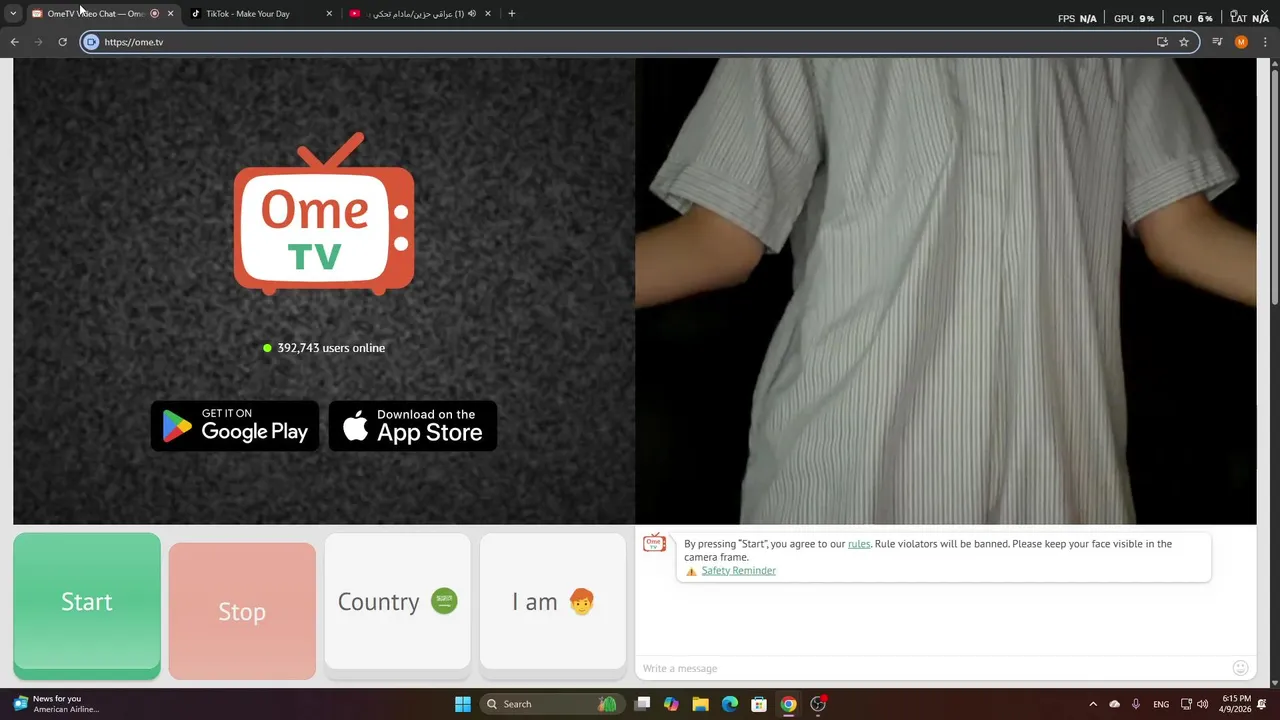Close the TikTok tab
This screenshot has width=1280, height=720.
click(x=329, y=14)
